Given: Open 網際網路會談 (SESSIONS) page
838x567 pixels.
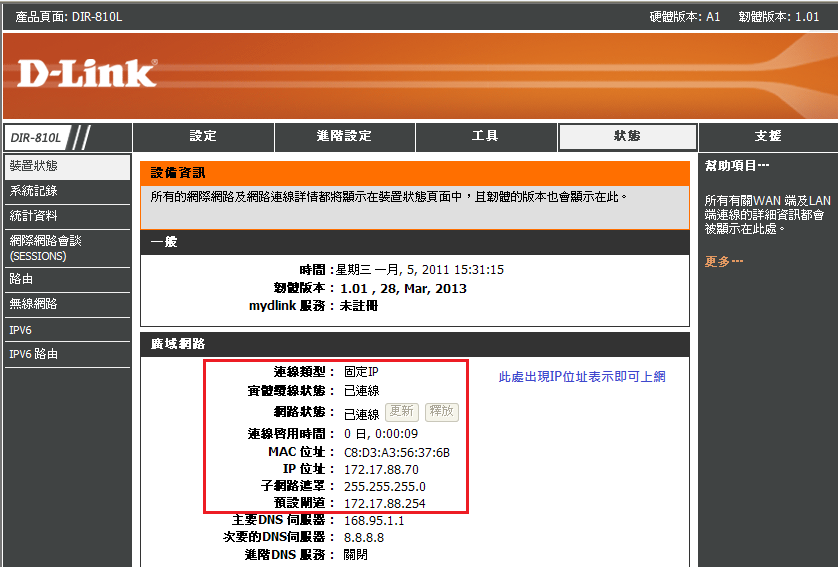Looking at the screenshot, I should 67,248.
